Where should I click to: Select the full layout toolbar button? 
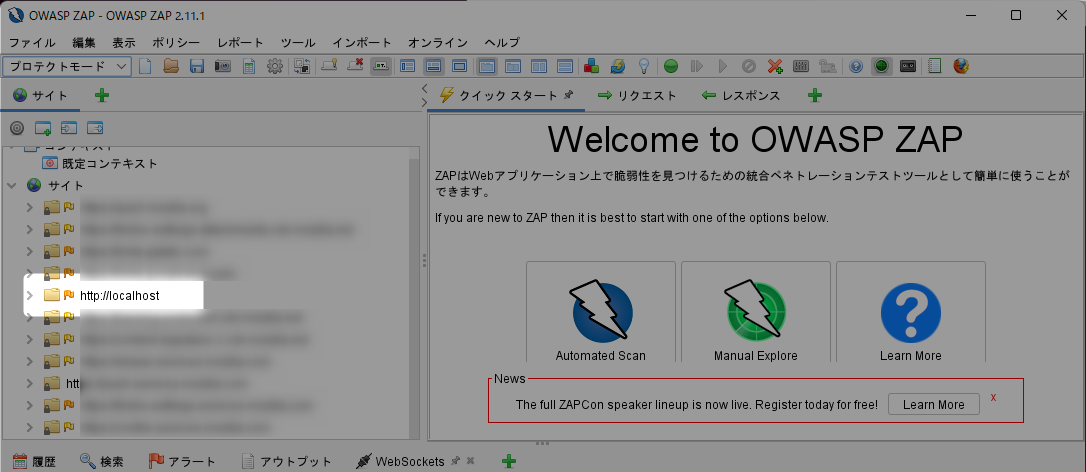tap(459, 67)
